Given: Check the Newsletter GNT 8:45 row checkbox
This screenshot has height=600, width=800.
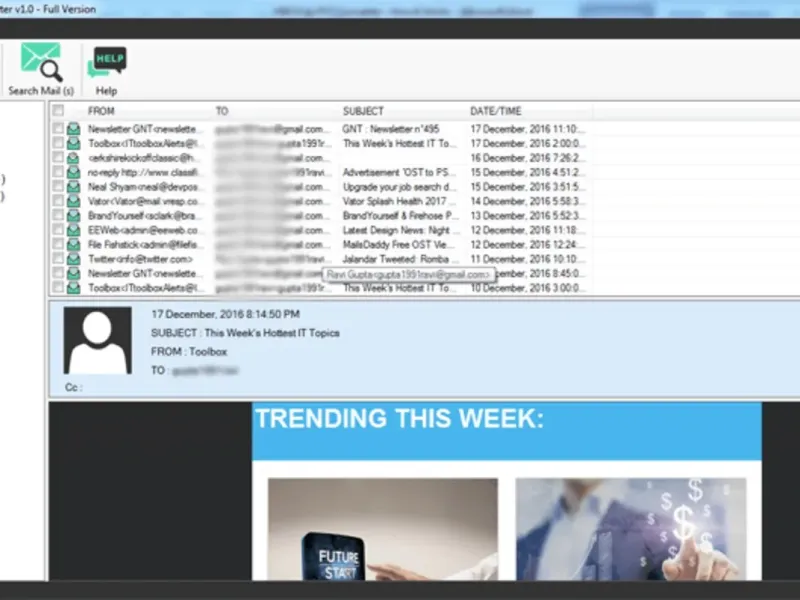Looking at the screenshot, I should coord(58,273).
